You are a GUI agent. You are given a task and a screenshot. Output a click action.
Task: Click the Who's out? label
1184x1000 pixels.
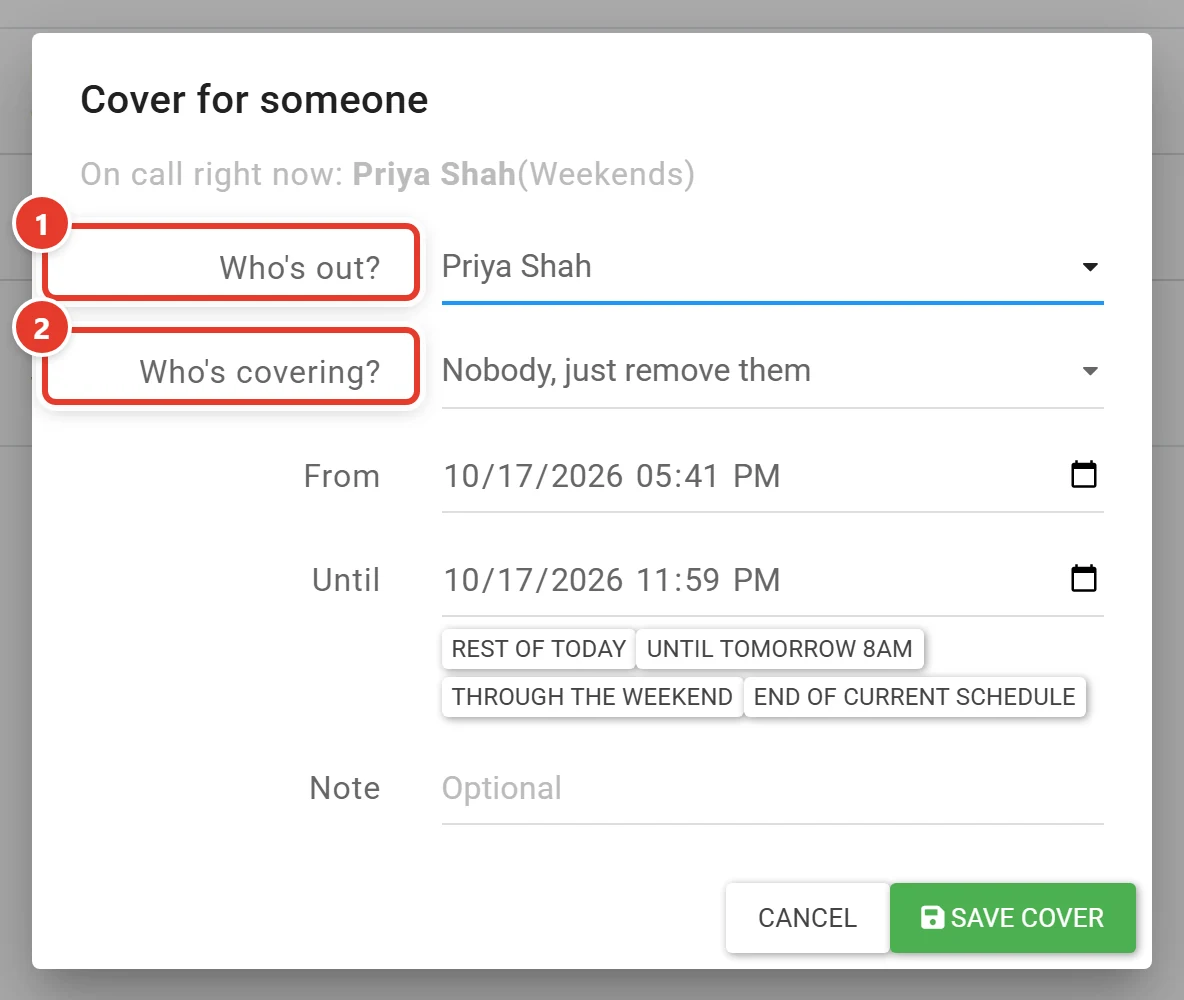(300, 268)
